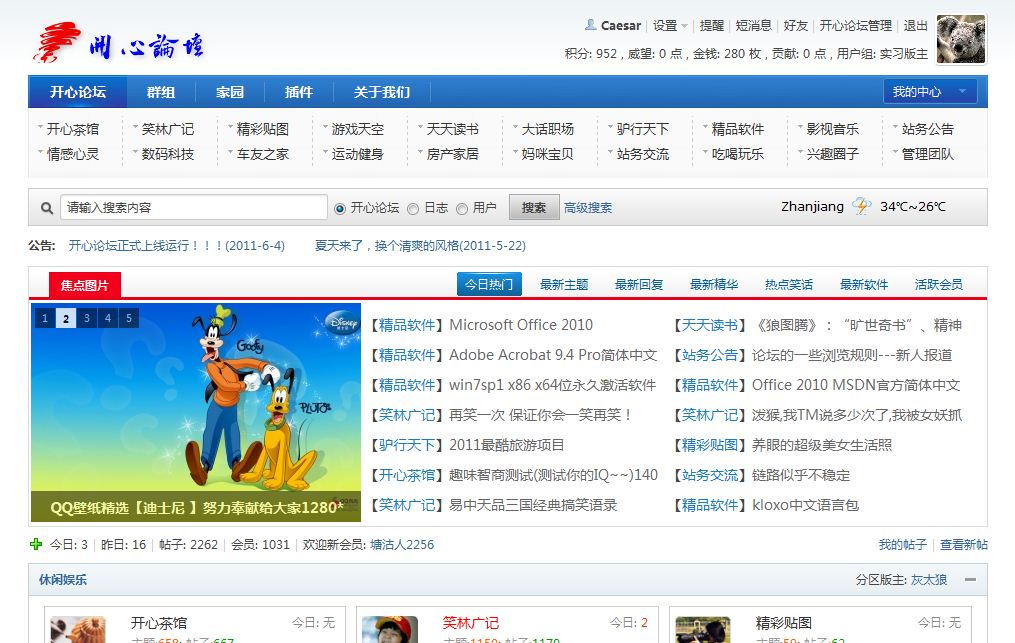Click the 开心论坛 red logo
The image size is (1015, 643).
(118, 43)
